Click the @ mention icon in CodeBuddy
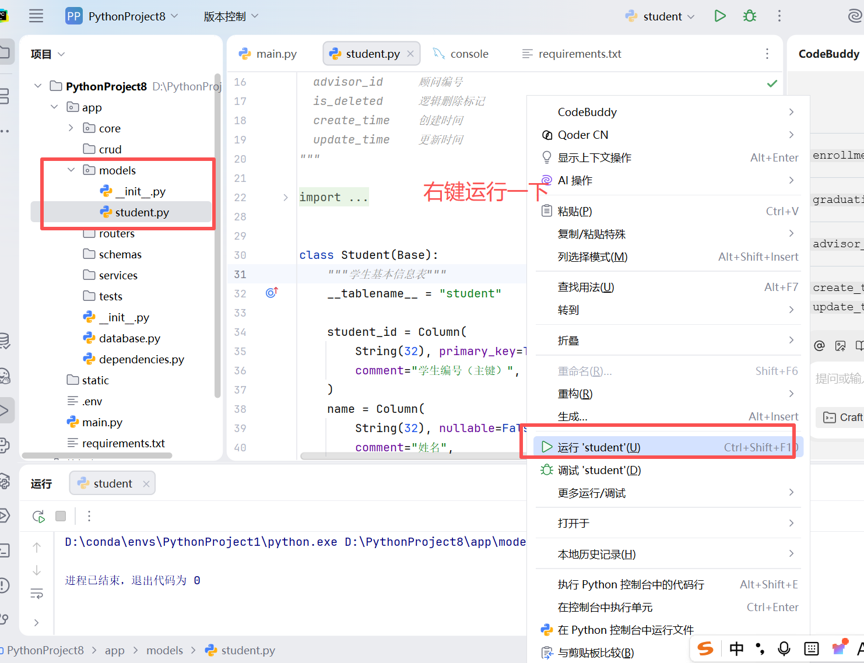Viewport: 864px width, 663px height. [819, 346]
